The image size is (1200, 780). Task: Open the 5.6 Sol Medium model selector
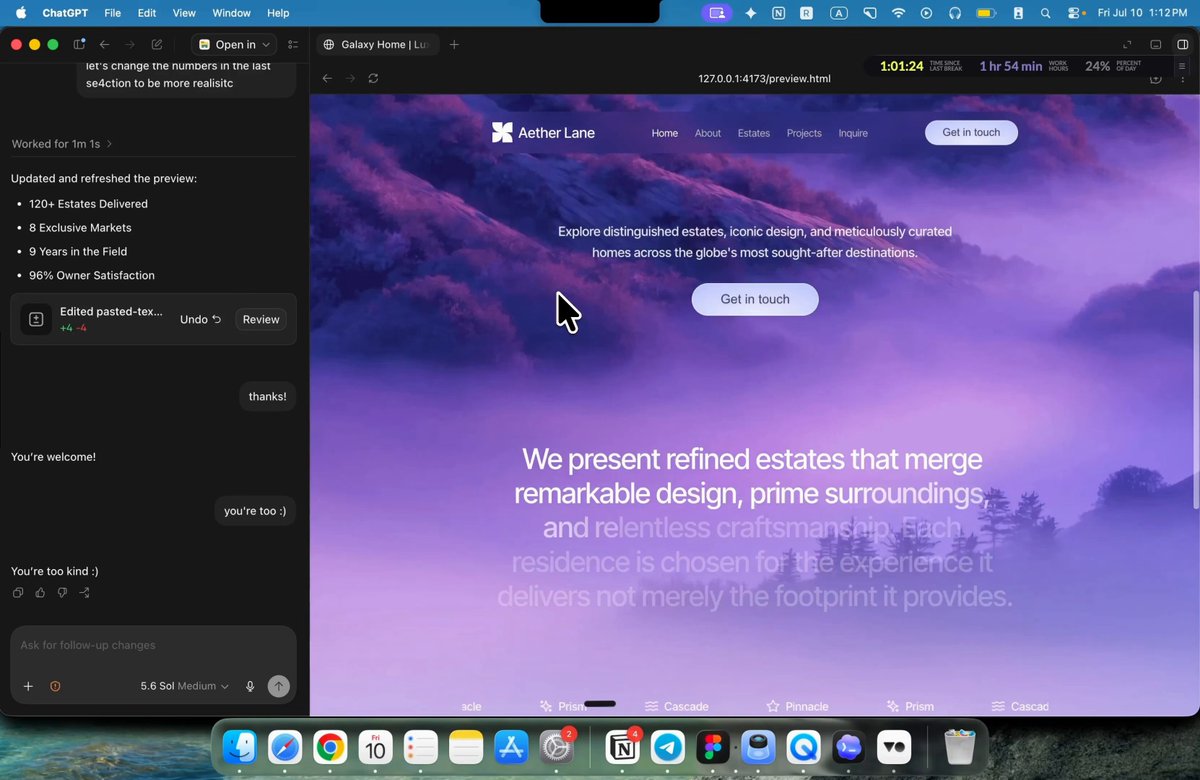click(x=185, y=686)
